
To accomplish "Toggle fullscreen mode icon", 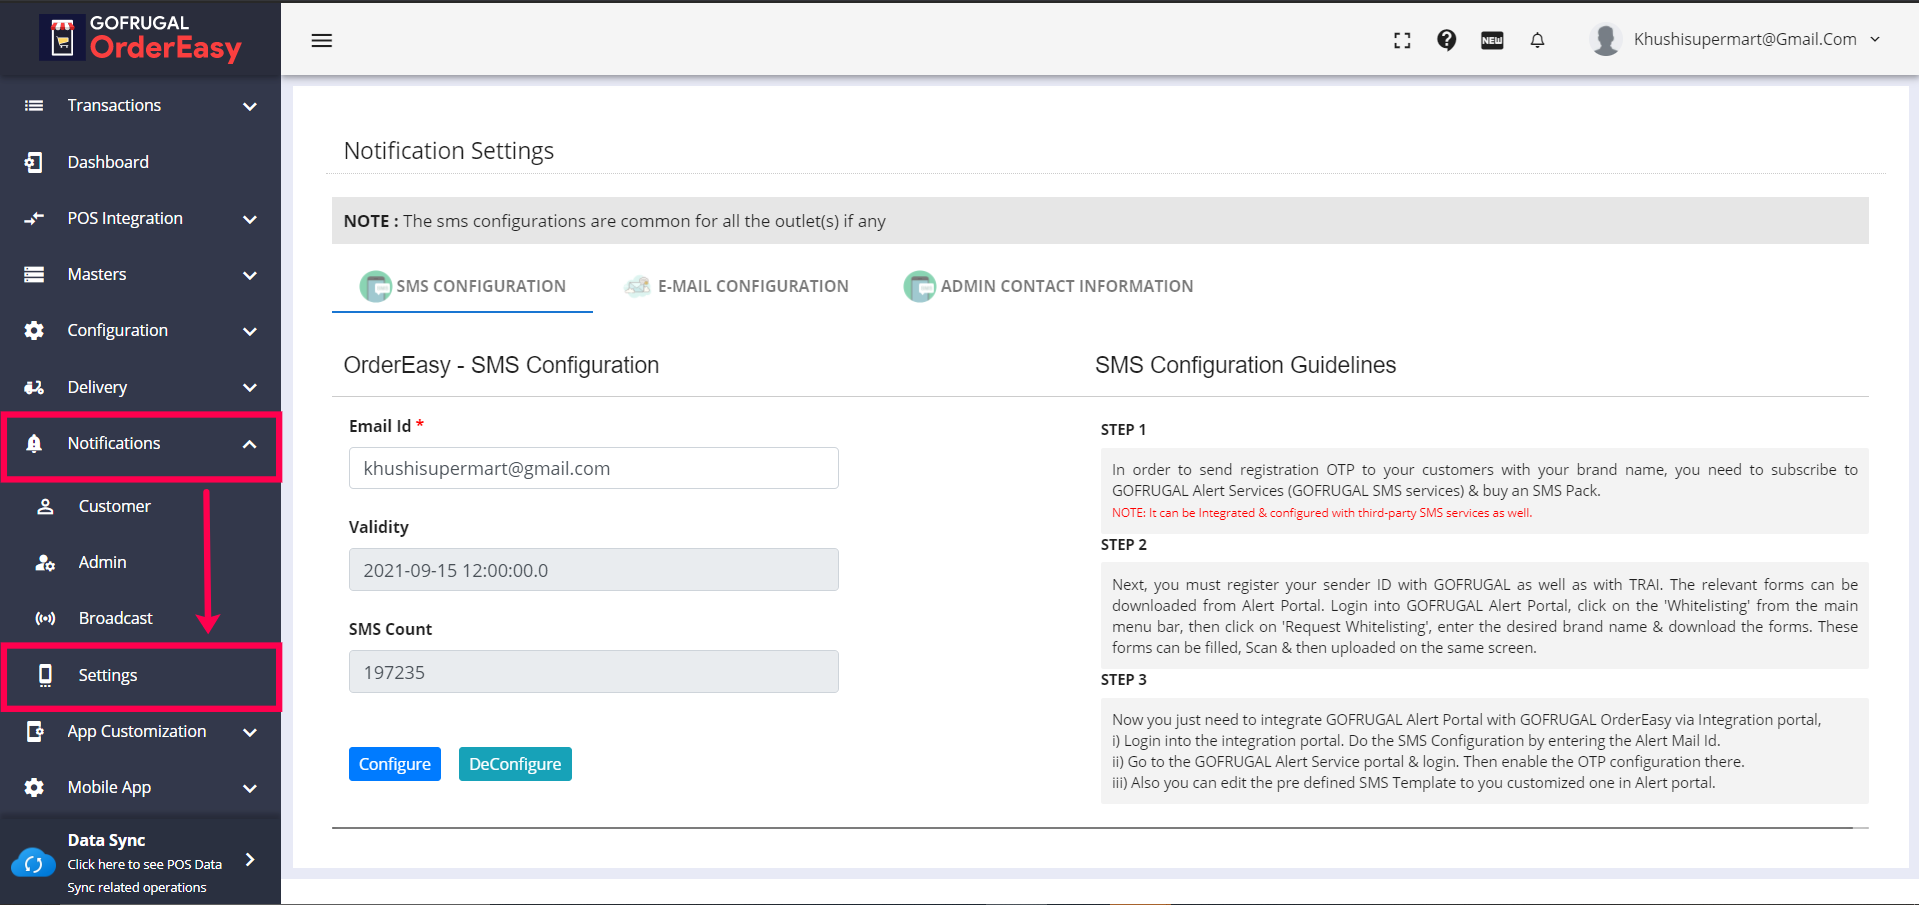I will tap(1402, 40).
